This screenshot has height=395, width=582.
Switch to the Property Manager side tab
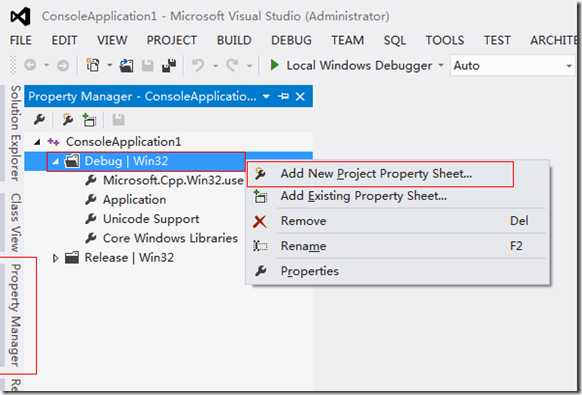[x=15, y=315]
